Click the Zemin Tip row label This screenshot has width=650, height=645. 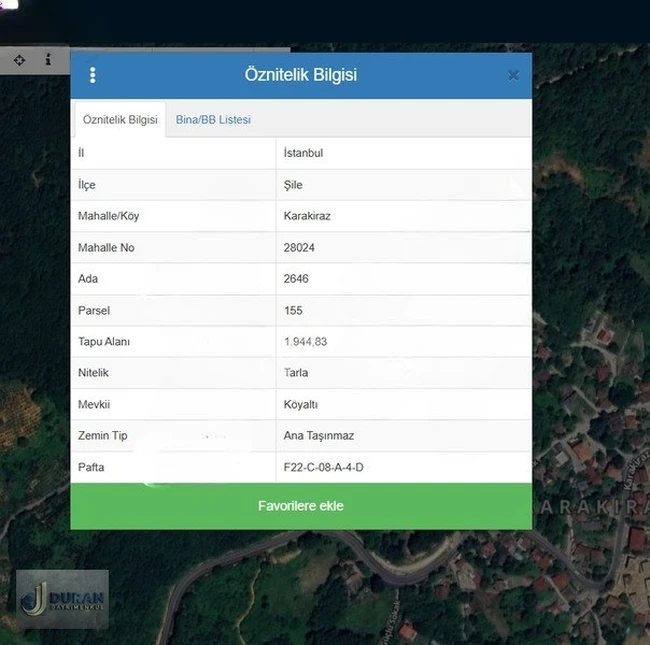(x=103, y=436)
